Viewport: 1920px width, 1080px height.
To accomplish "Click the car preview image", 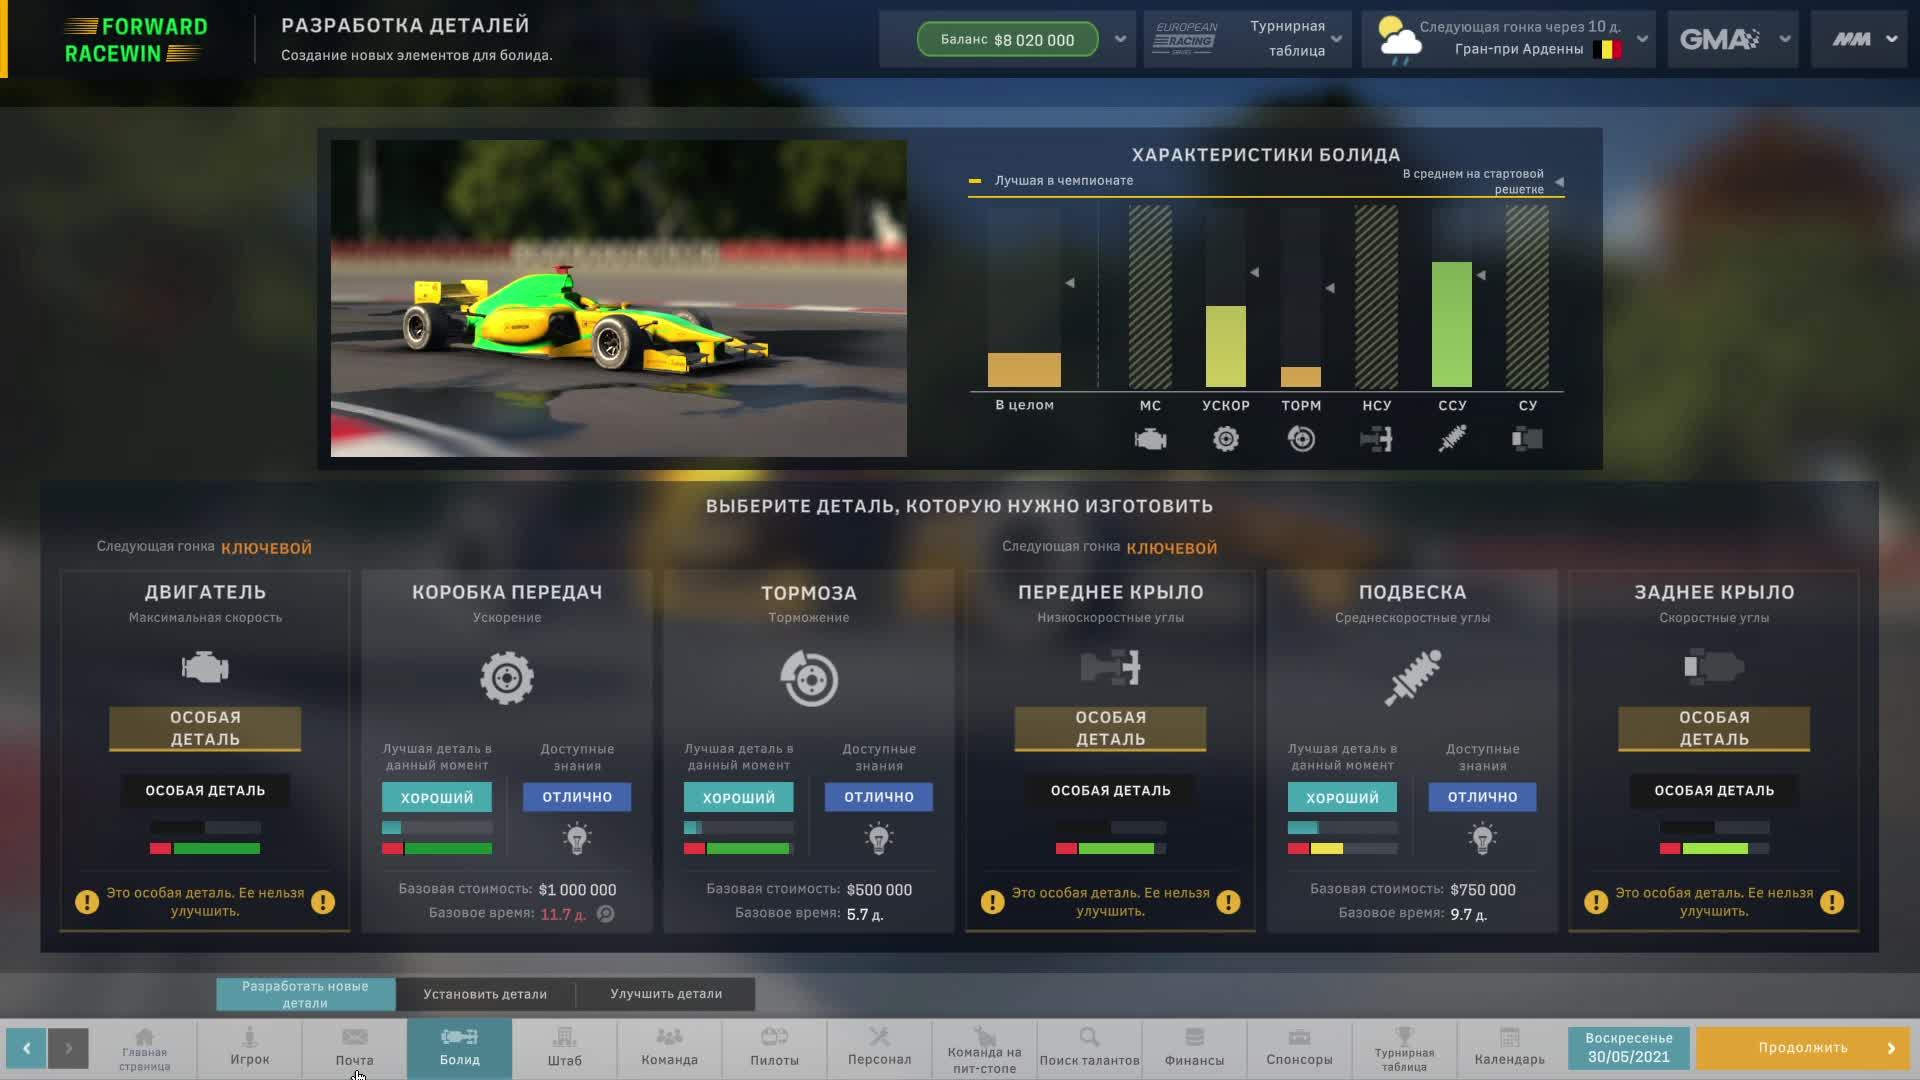I will pos(618,298).
